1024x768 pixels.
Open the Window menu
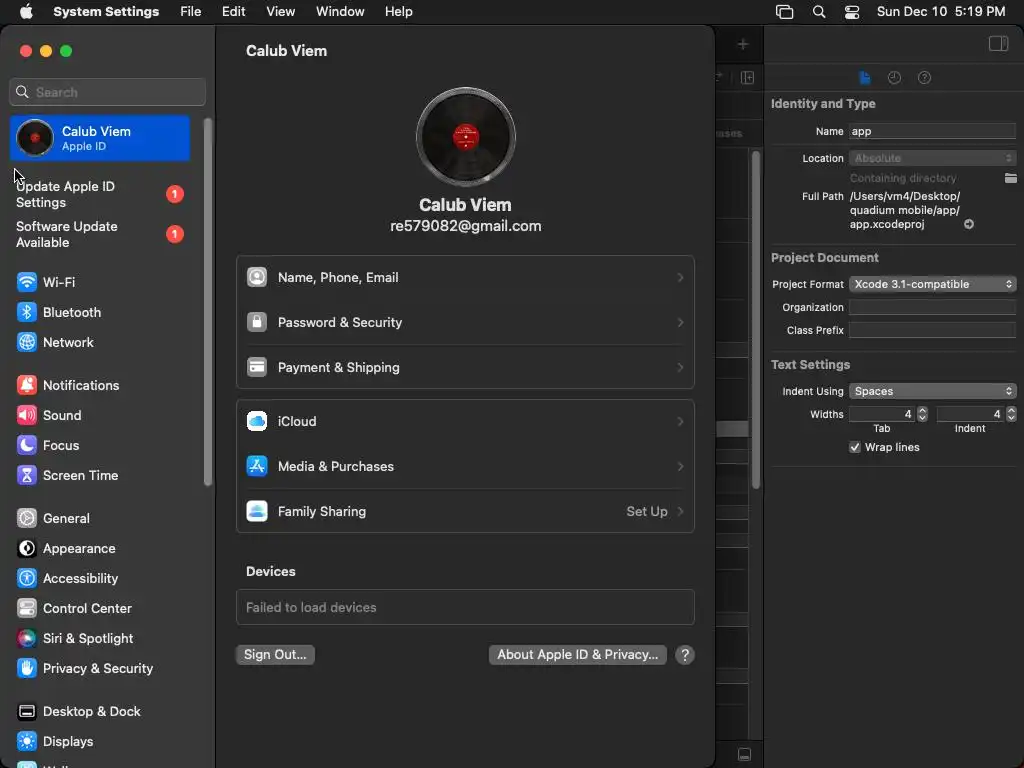pos(340,12)
